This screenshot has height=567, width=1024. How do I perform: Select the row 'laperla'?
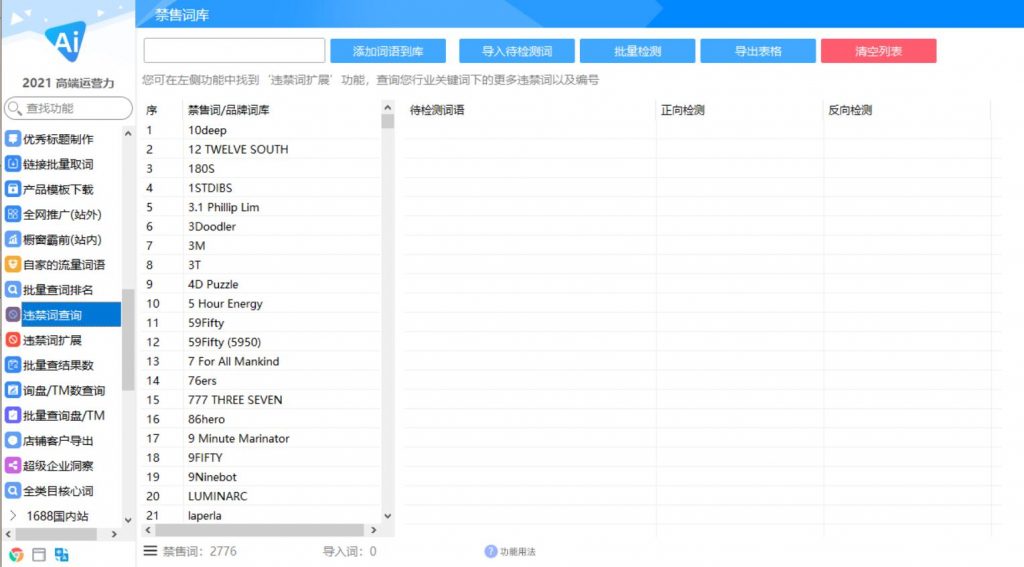tap(261, 515)
